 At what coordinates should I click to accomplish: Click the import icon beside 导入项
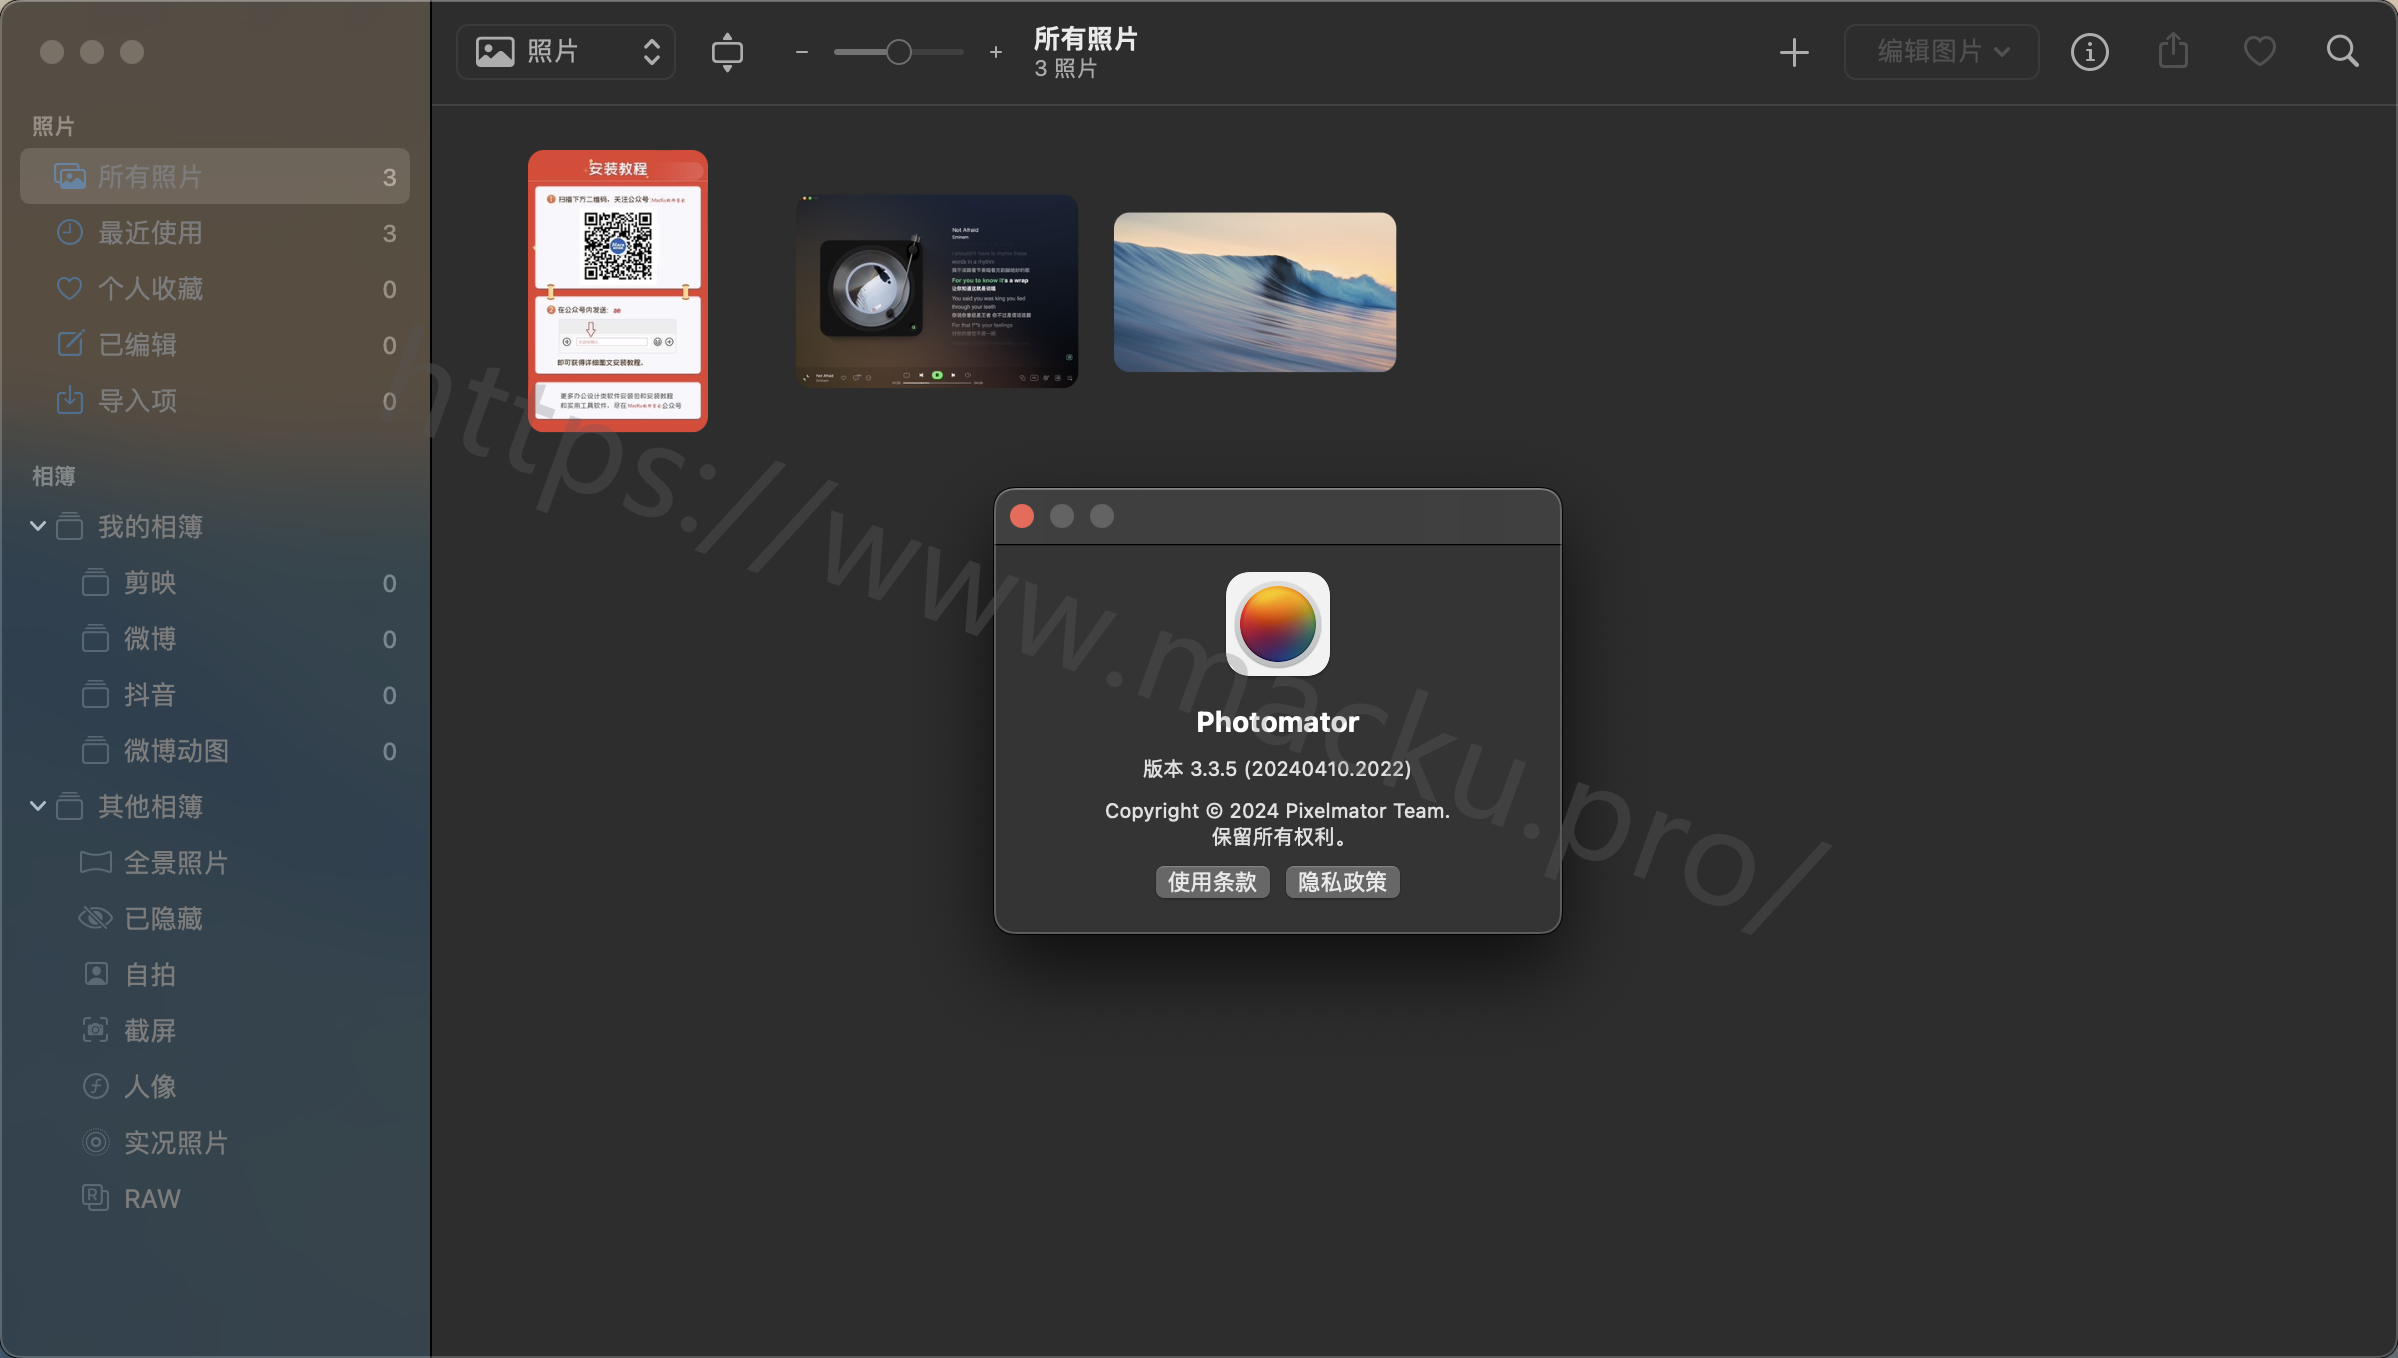69,400
